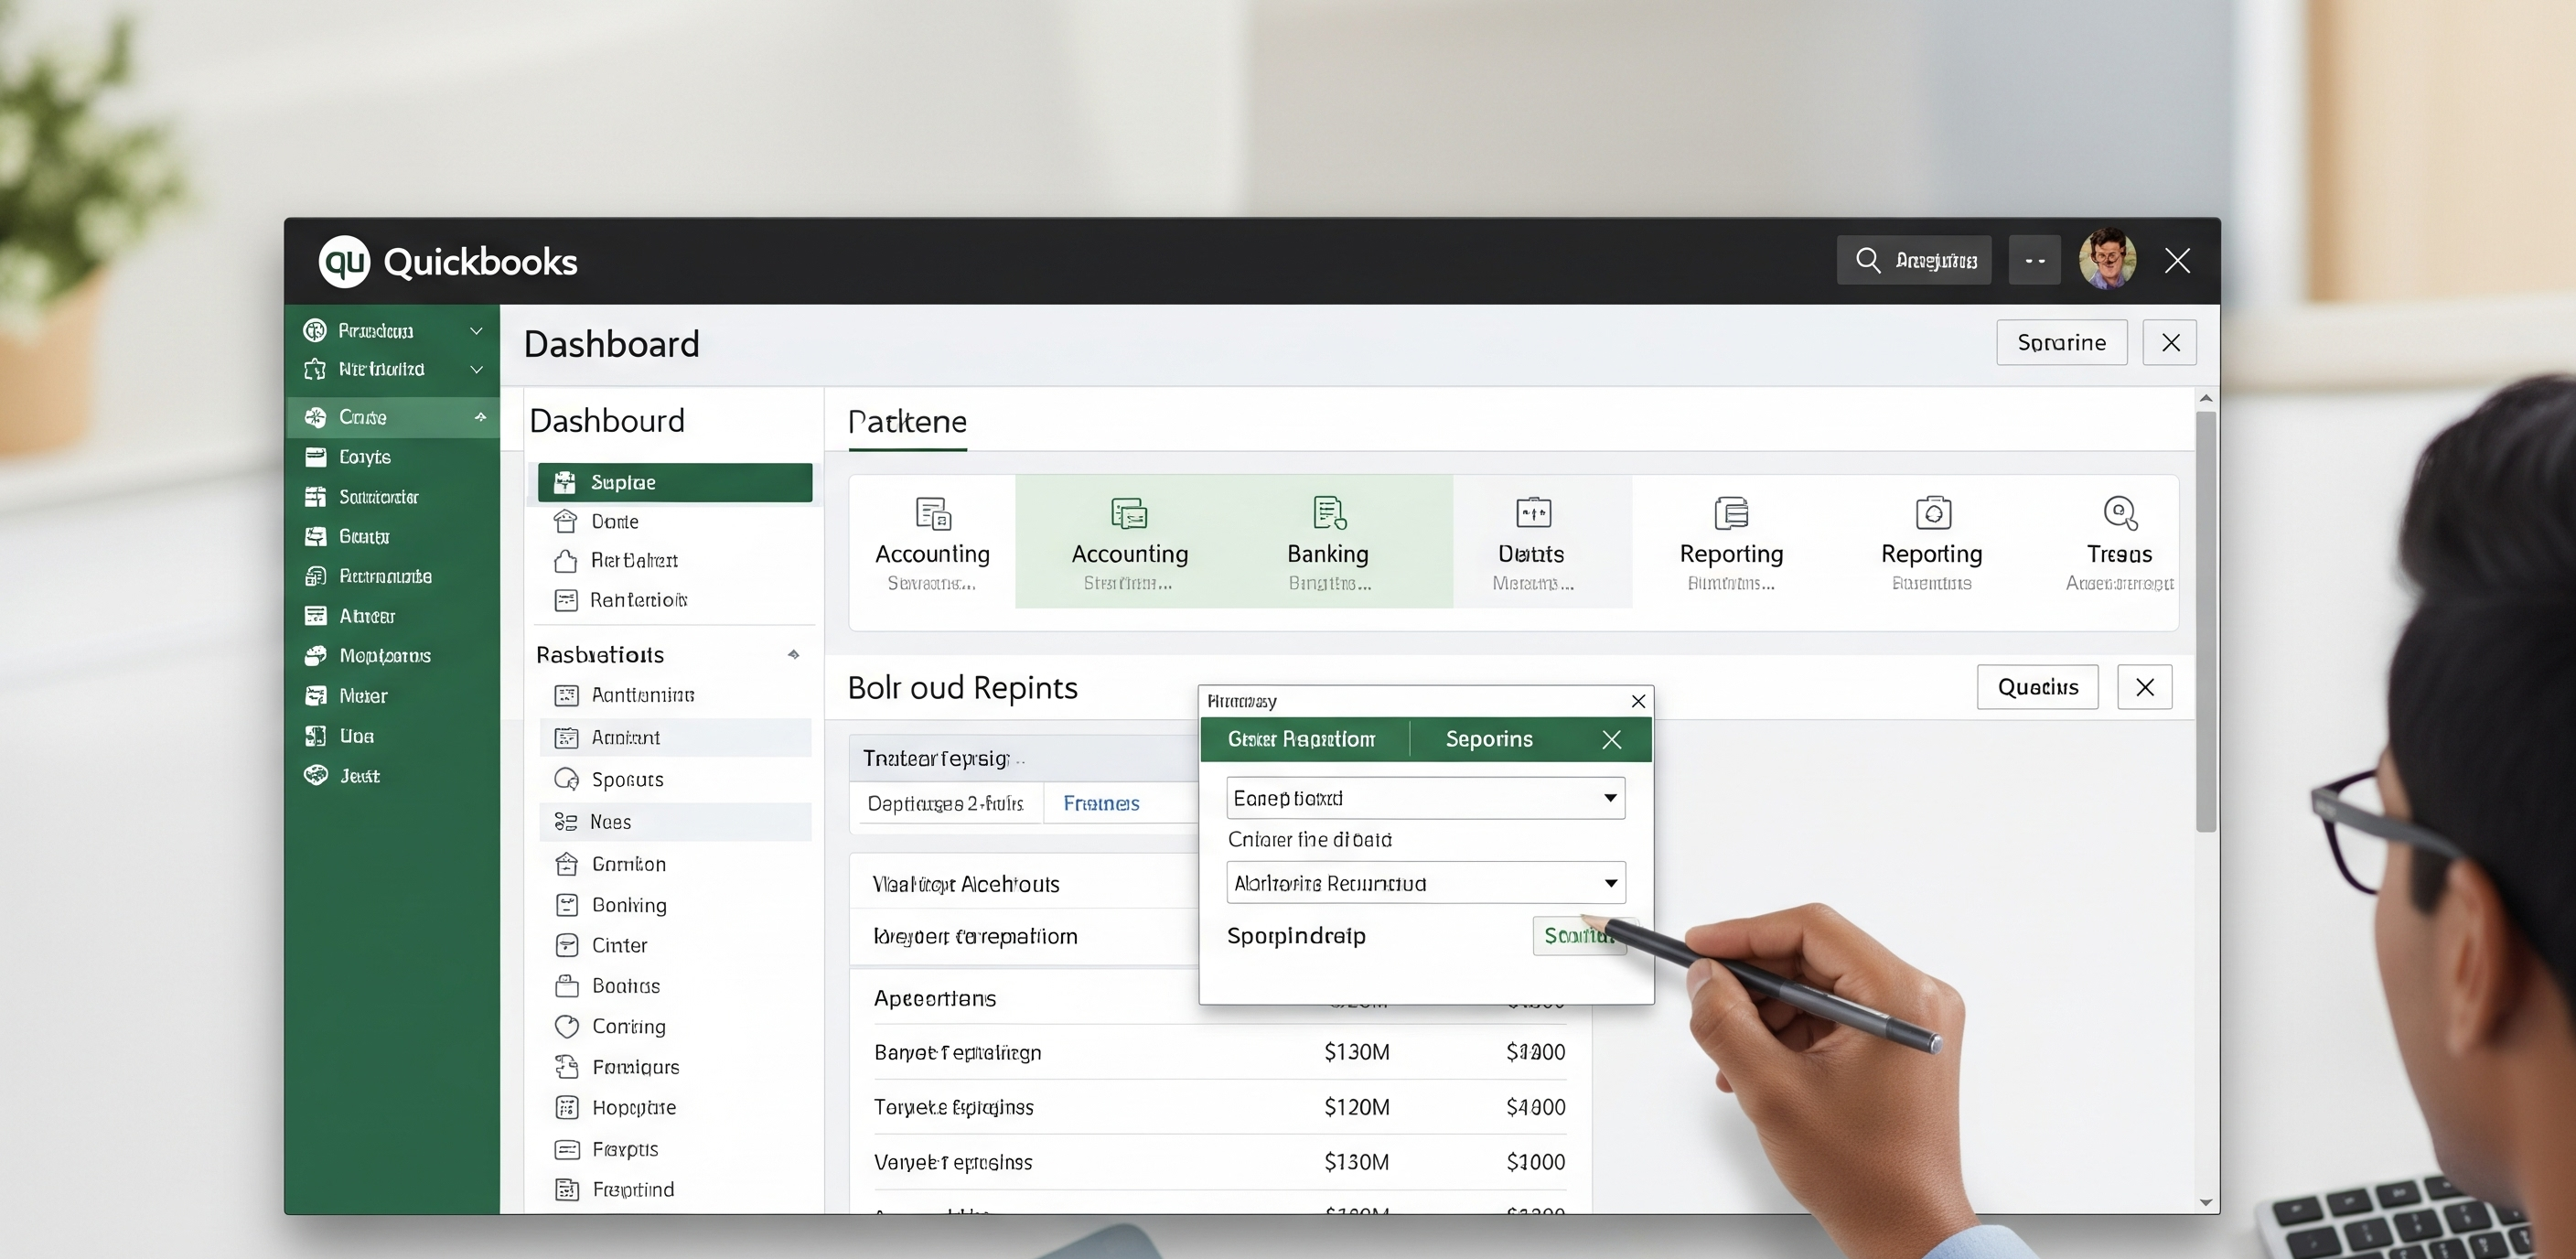
Task: Click the Duatts calendar icon tile
Action: click(1532, 512)
